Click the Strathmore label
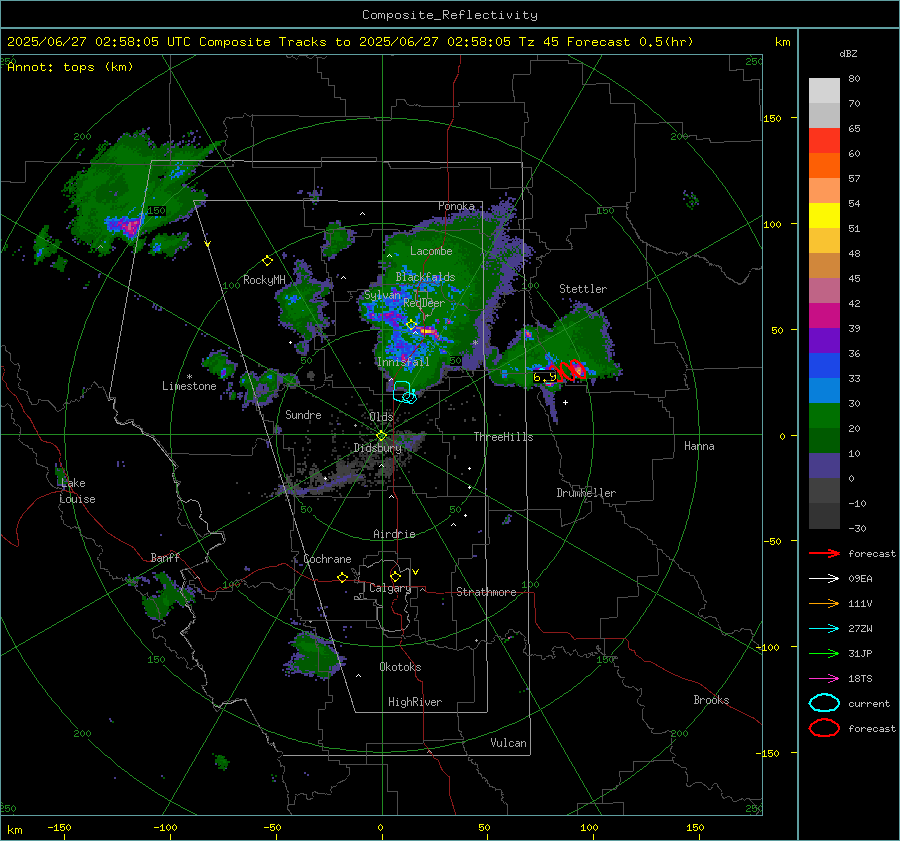 (486, 592)
